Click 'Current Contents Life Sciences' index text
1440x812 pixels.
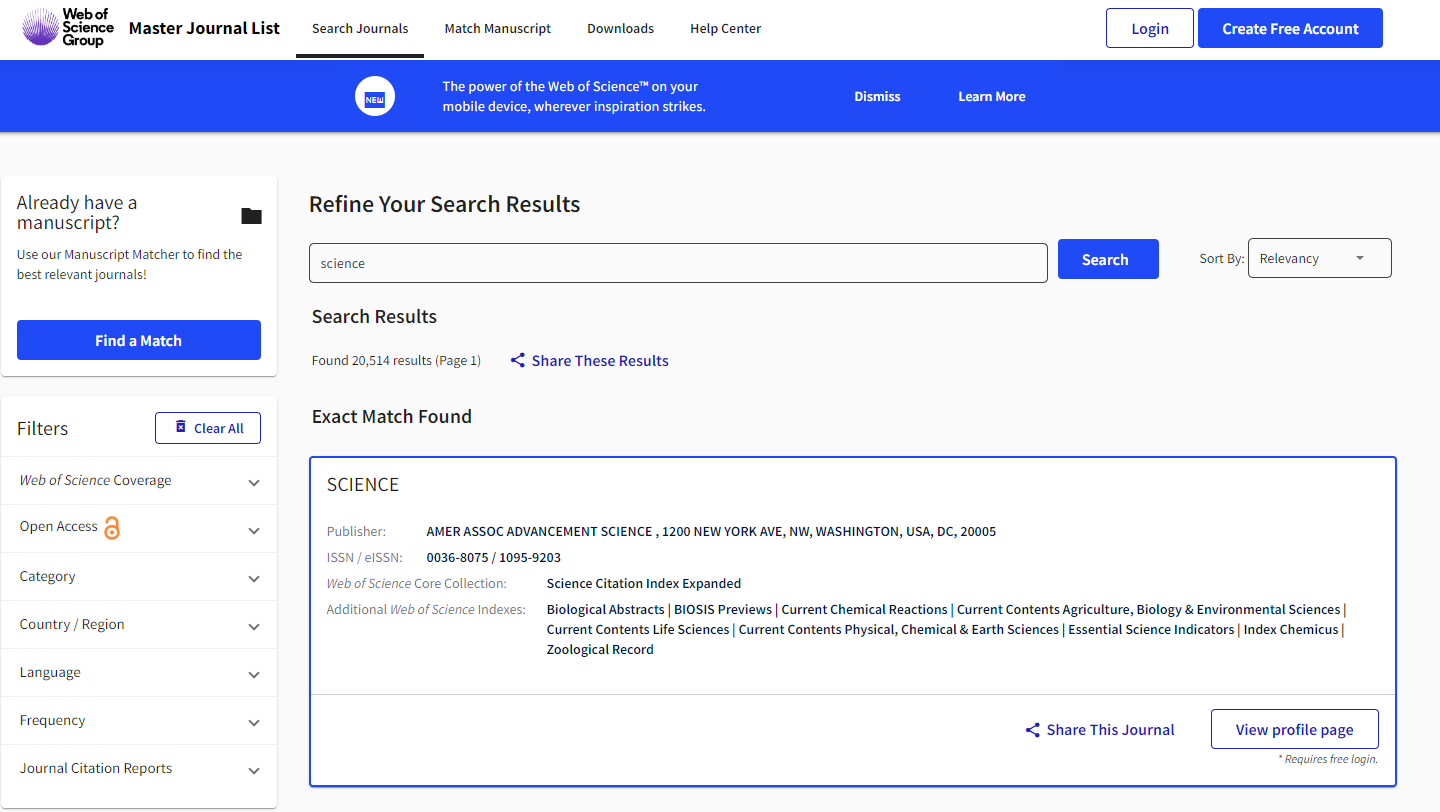(x=638, y=630)
